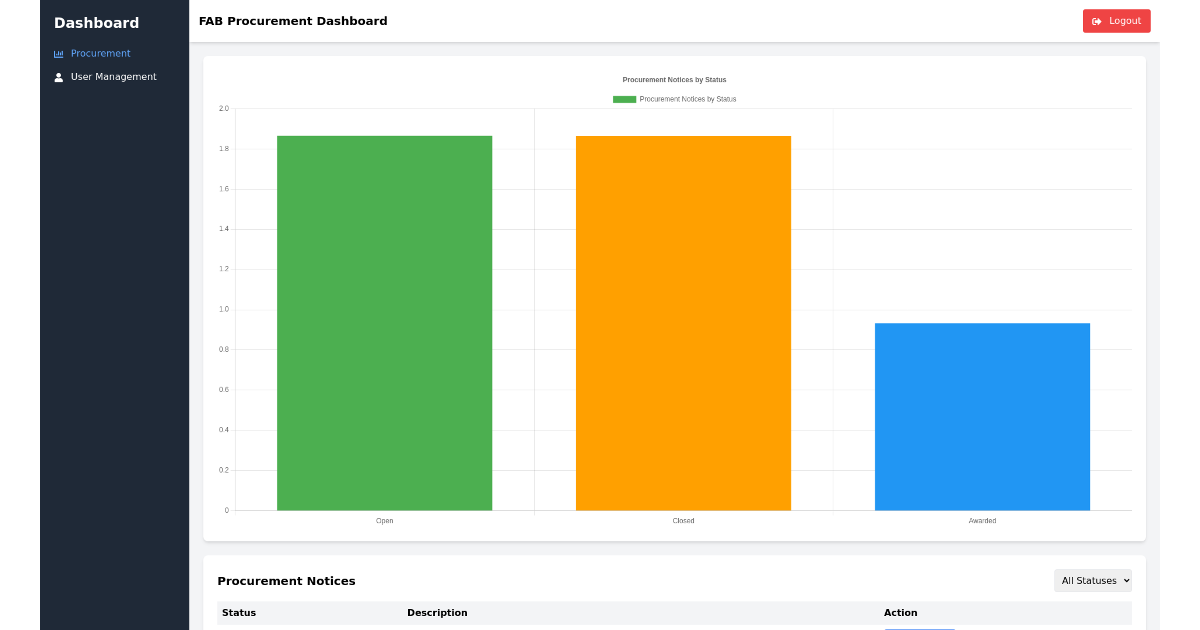Click the red Logout button

1116,20
